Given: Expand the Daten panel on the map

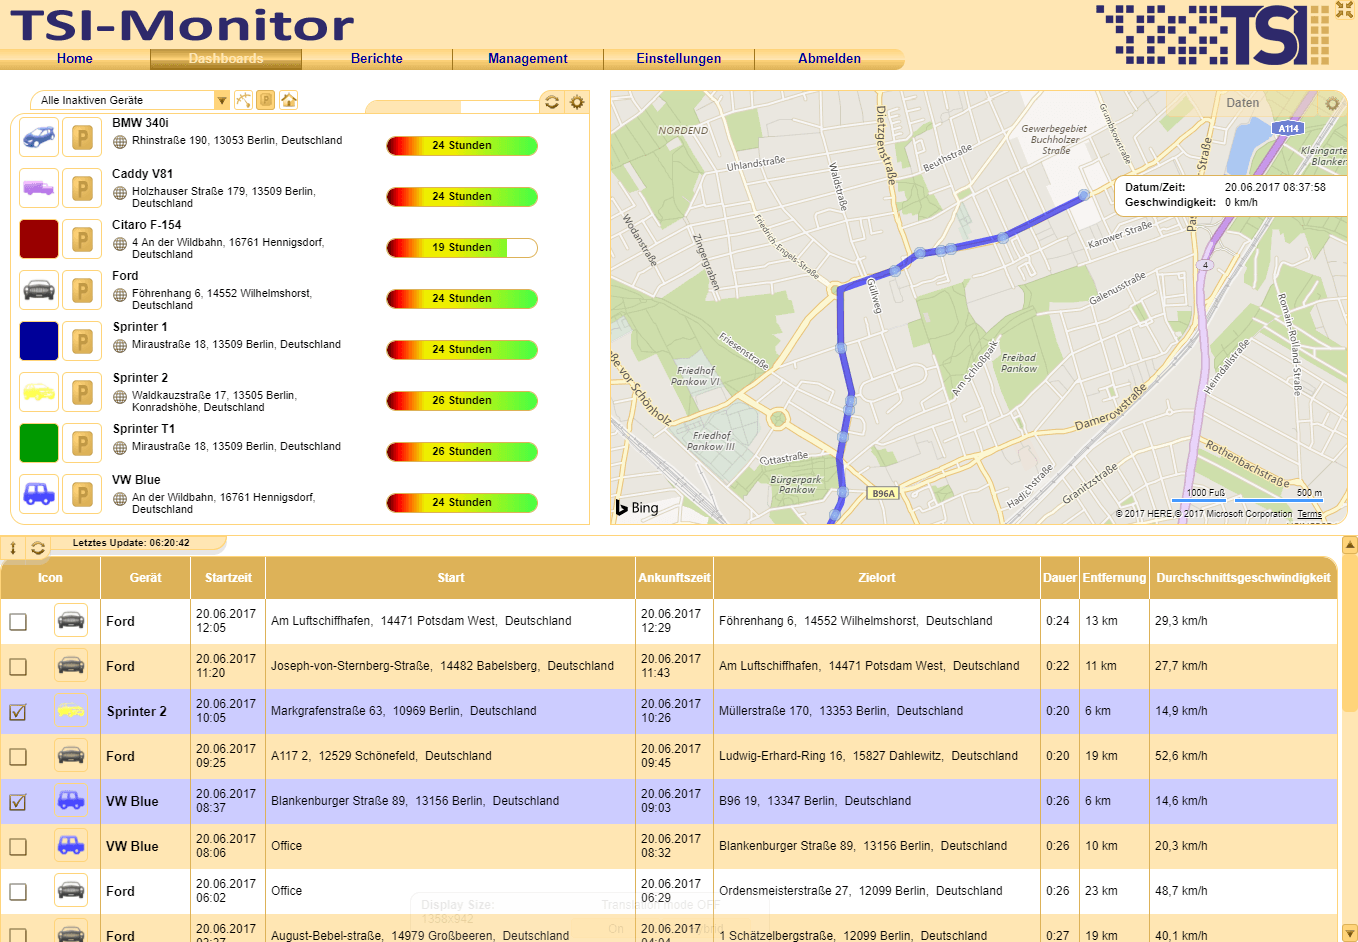Looking at the screenshot, I should click(x=1243, y=103).
